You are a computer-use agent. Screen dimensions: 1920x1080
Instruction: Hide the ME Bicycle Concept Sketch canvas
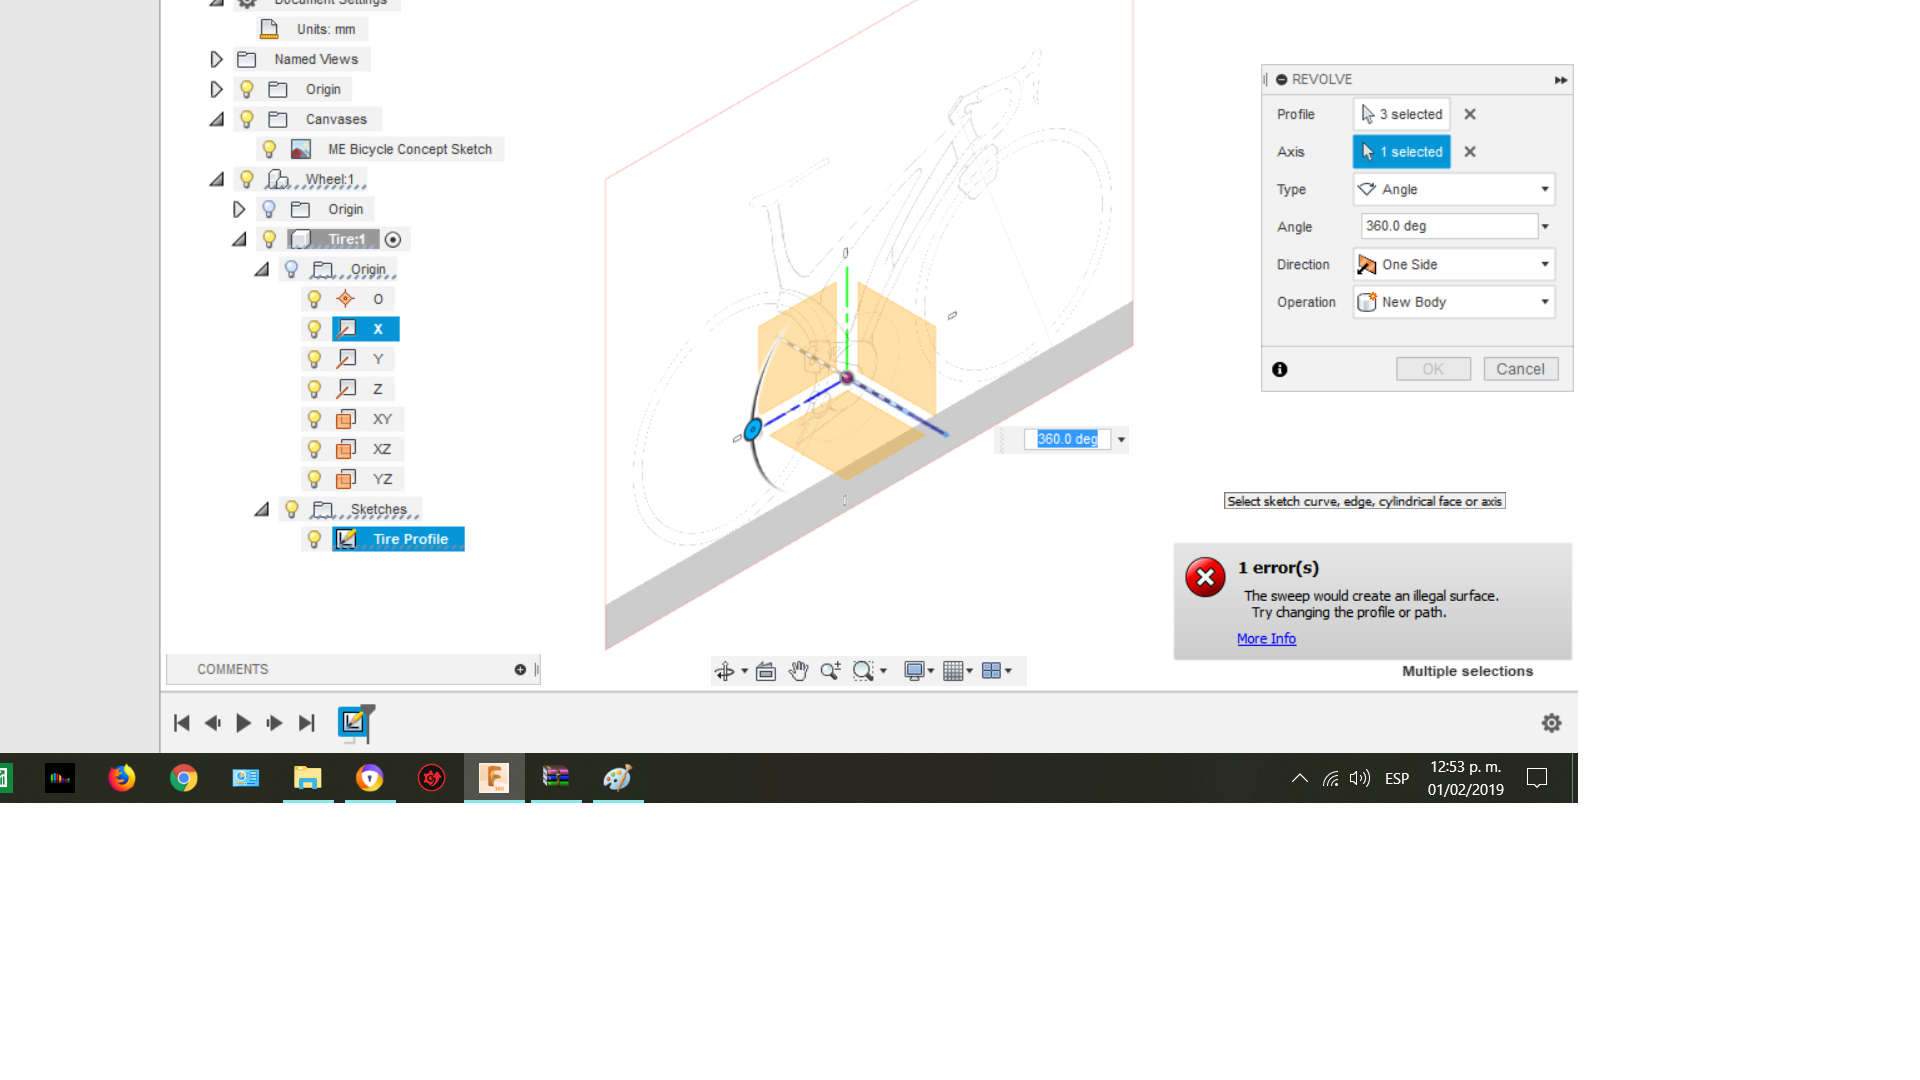270,148
